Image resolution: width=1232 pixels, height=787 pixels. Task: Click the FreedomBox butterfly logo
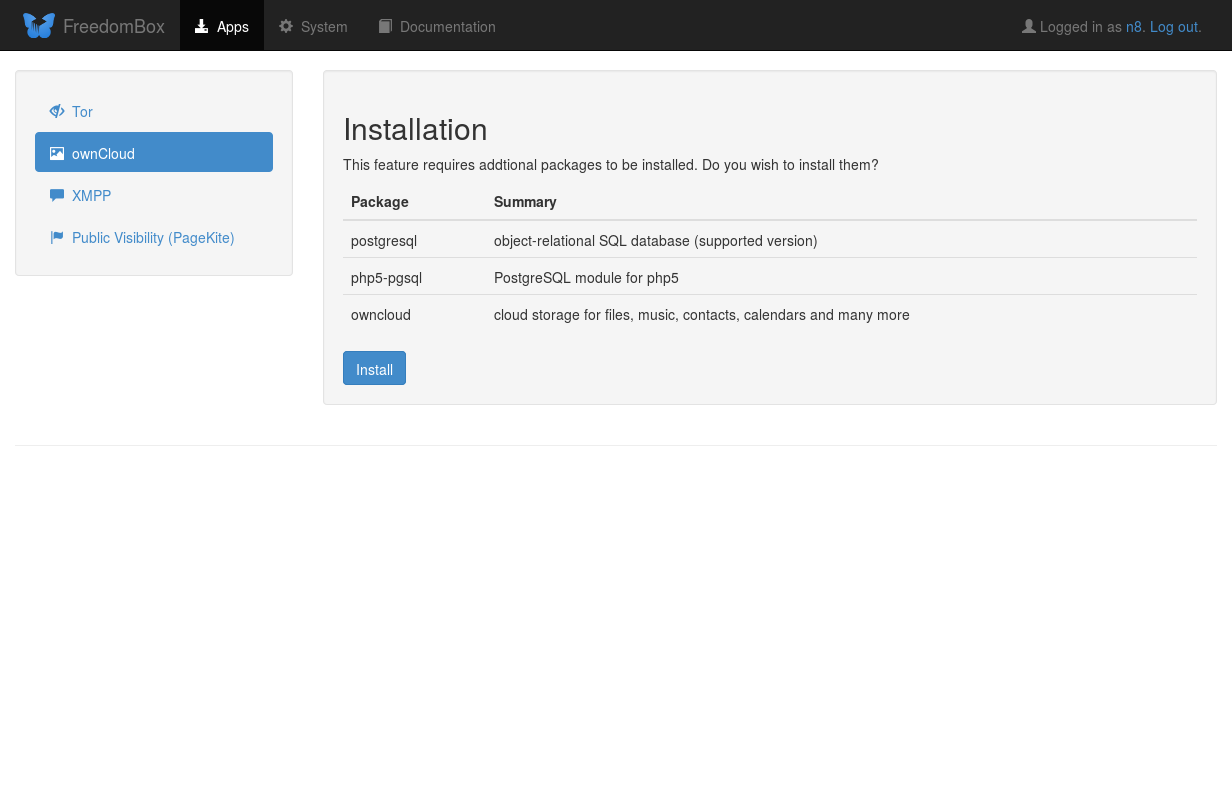tap(39, 26)
